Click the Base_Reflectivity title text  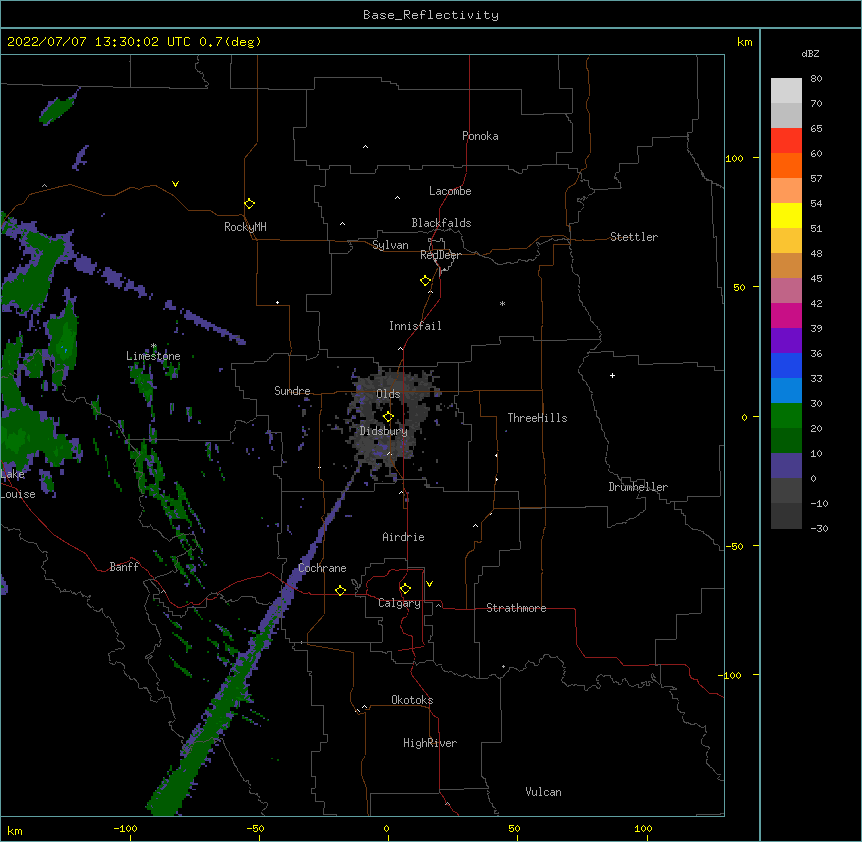[x=431, y=15]
